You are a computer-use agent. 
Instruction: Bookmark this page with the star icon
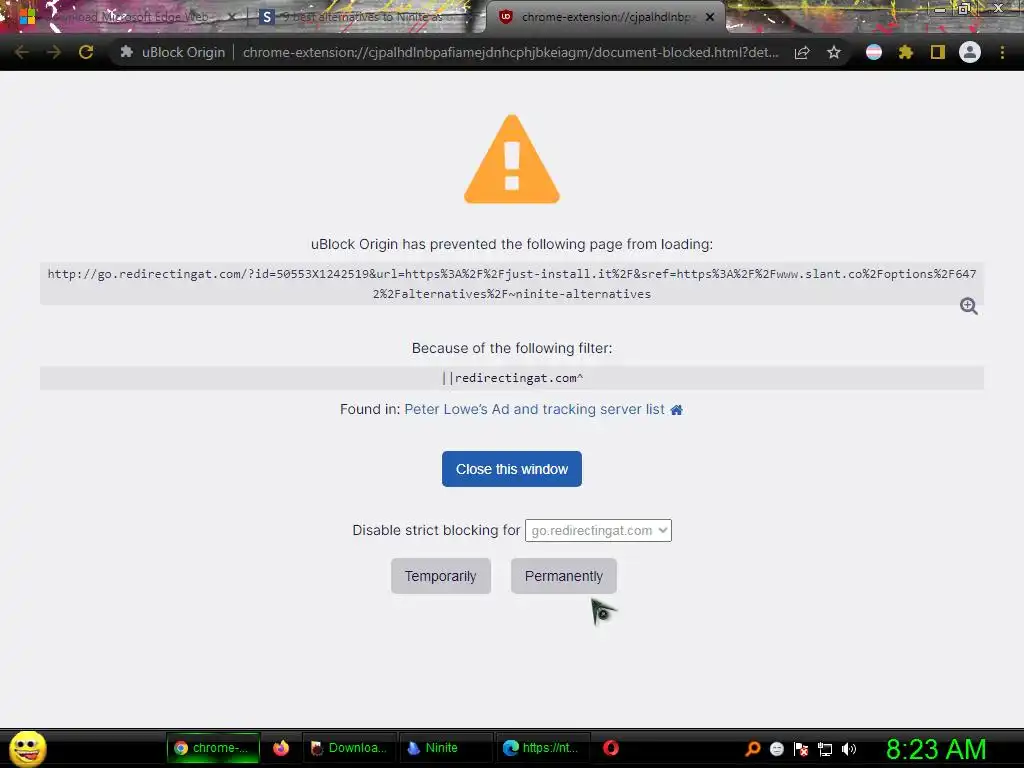834,52
